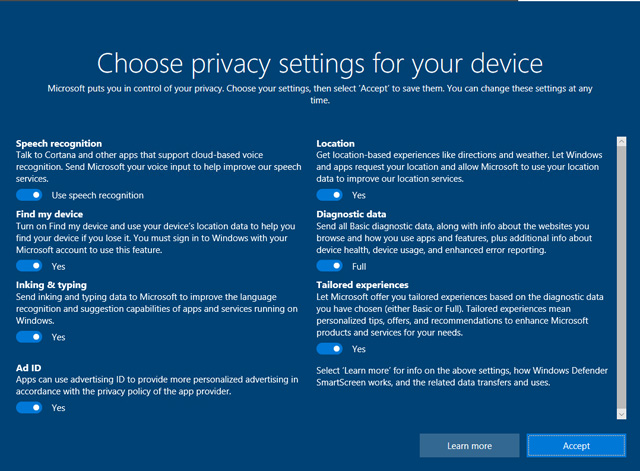Click the 'Send inking and typing data' description
The height and width of the screenshot is (471, 640).
(x=157, y=309)
